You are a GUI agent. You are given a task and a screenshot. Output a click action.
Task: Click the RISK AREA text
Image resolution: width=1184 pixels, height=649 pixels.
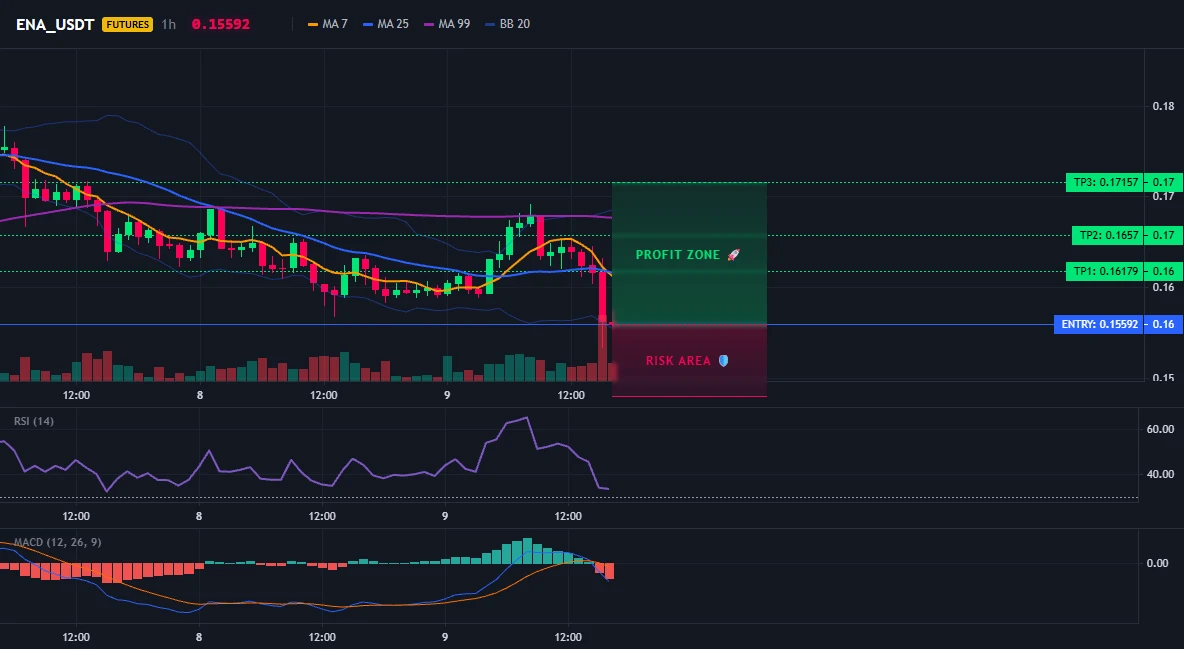678,360
